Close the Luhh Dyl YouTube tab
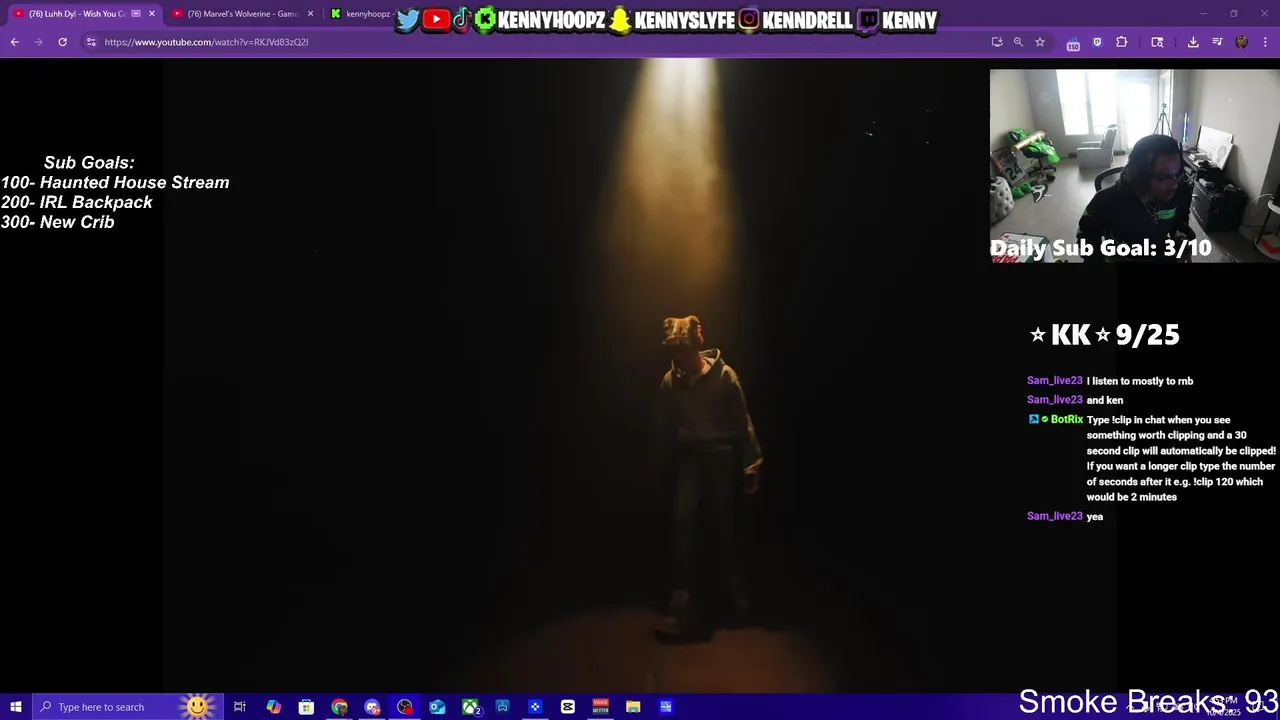The width and height of the screenshot is (1280, 720). [x=152, y=14]
